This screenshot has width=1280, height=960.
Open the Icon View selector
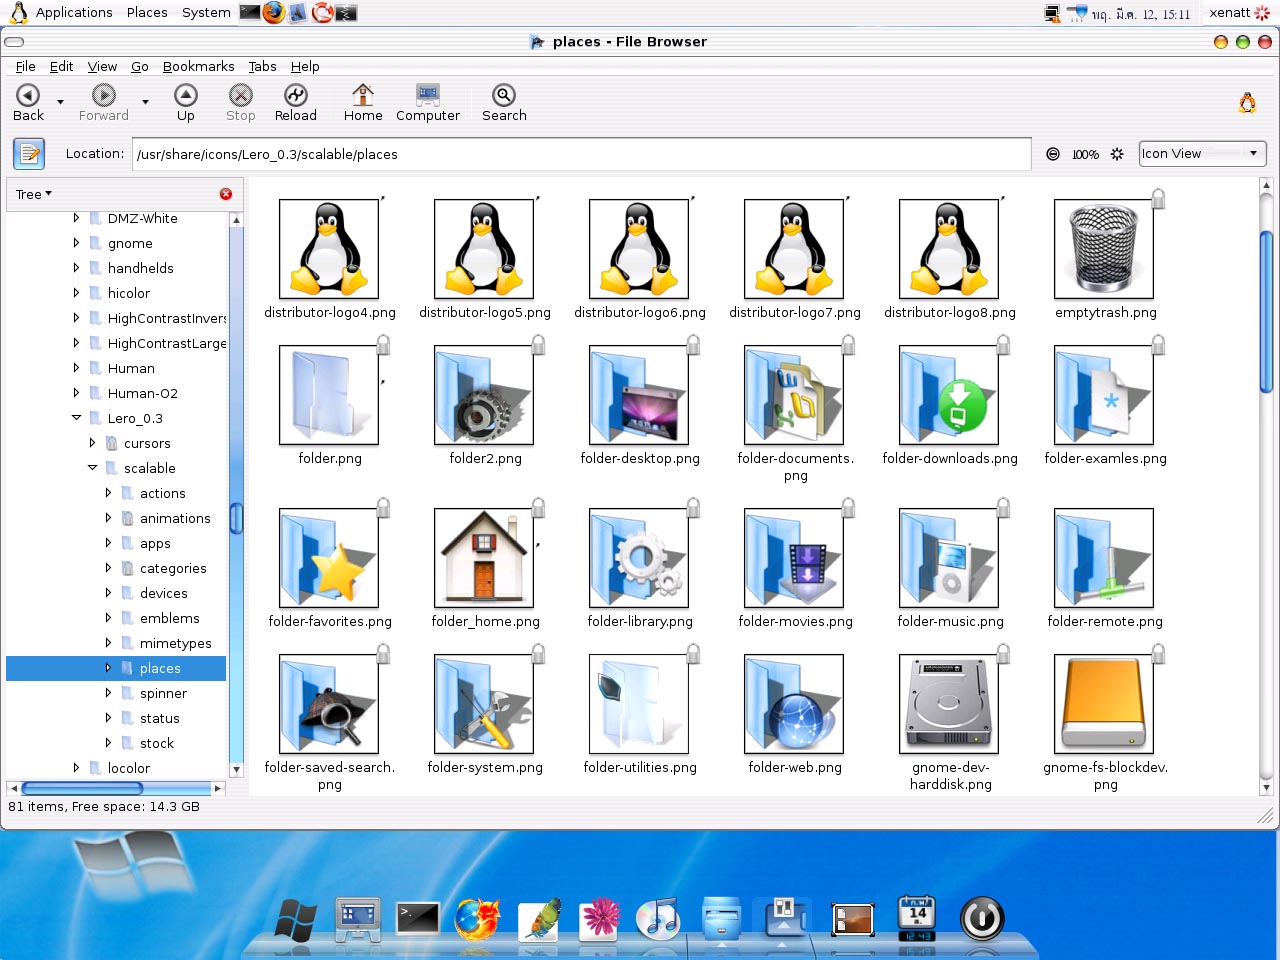coord(1202,154)
